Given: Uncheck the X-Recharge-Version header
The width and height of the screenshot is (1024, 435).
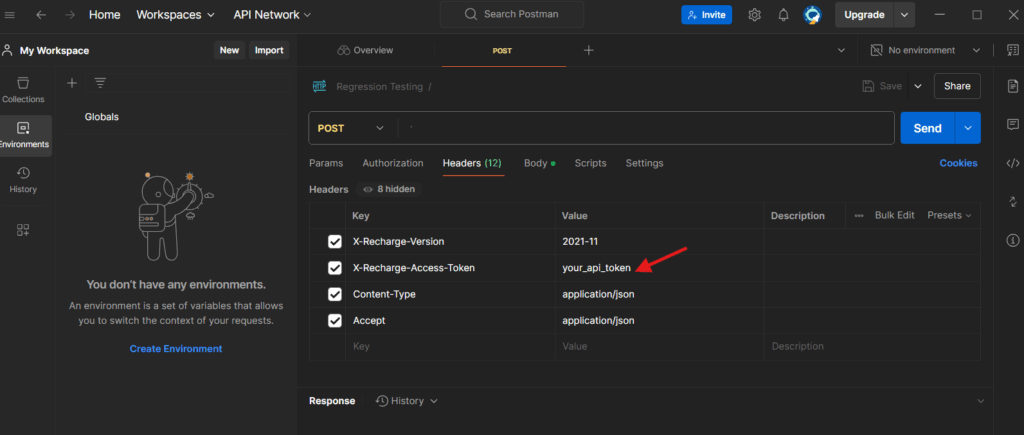Looking at the screenshot, I should coord(335,242).
